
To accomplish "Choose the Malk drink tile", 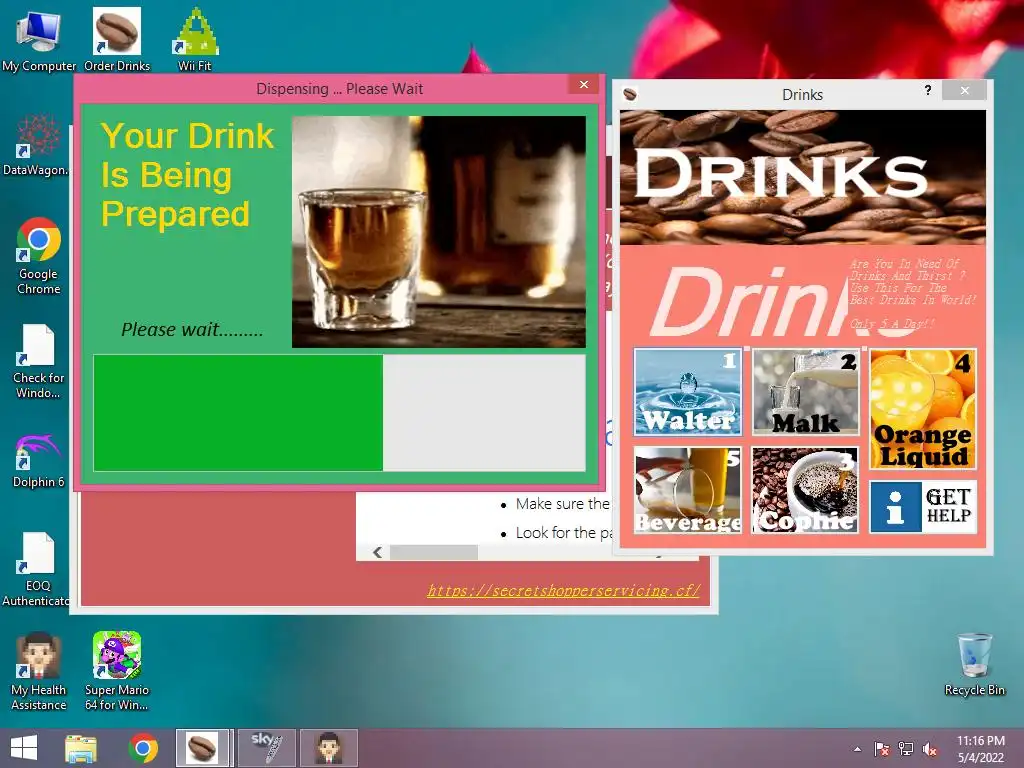I will pyautogui.click(x=805, y=392).
